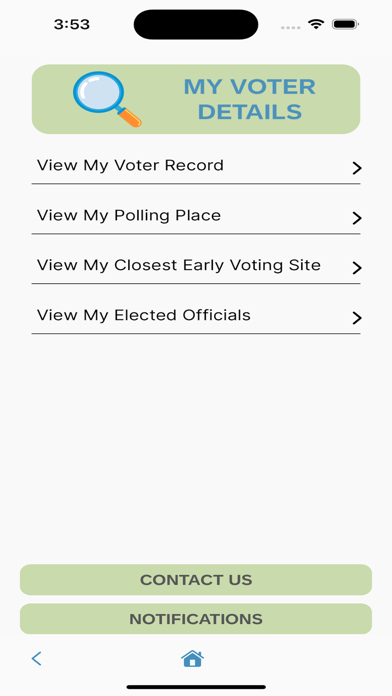Tap the Dynamic Island pill

coord(196,24)
